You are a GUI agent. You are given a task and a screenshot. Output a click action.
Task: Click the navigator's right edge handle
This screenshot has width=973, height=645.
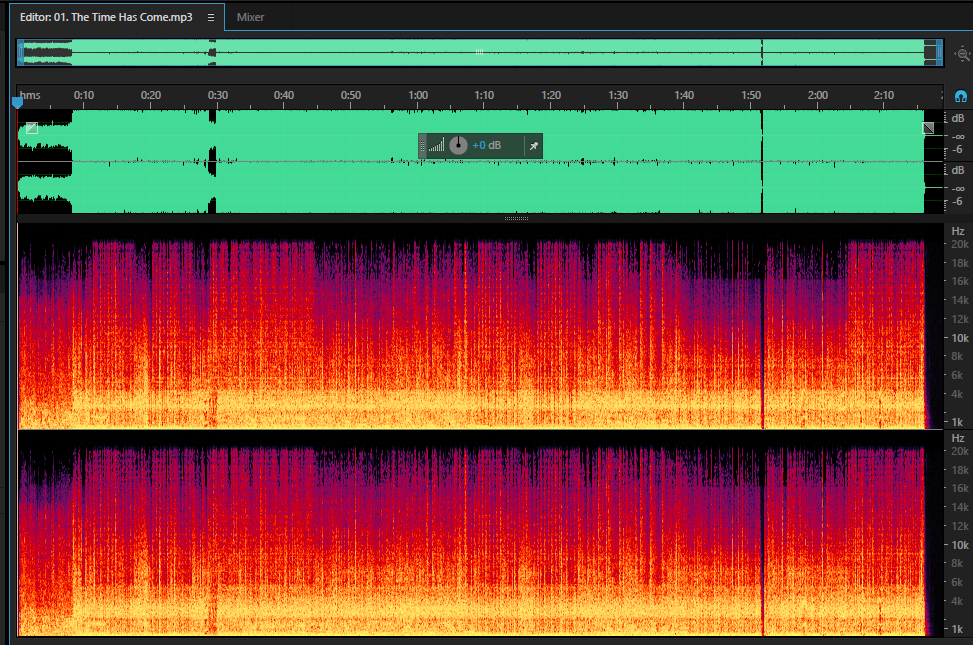[x=939, y=53]
